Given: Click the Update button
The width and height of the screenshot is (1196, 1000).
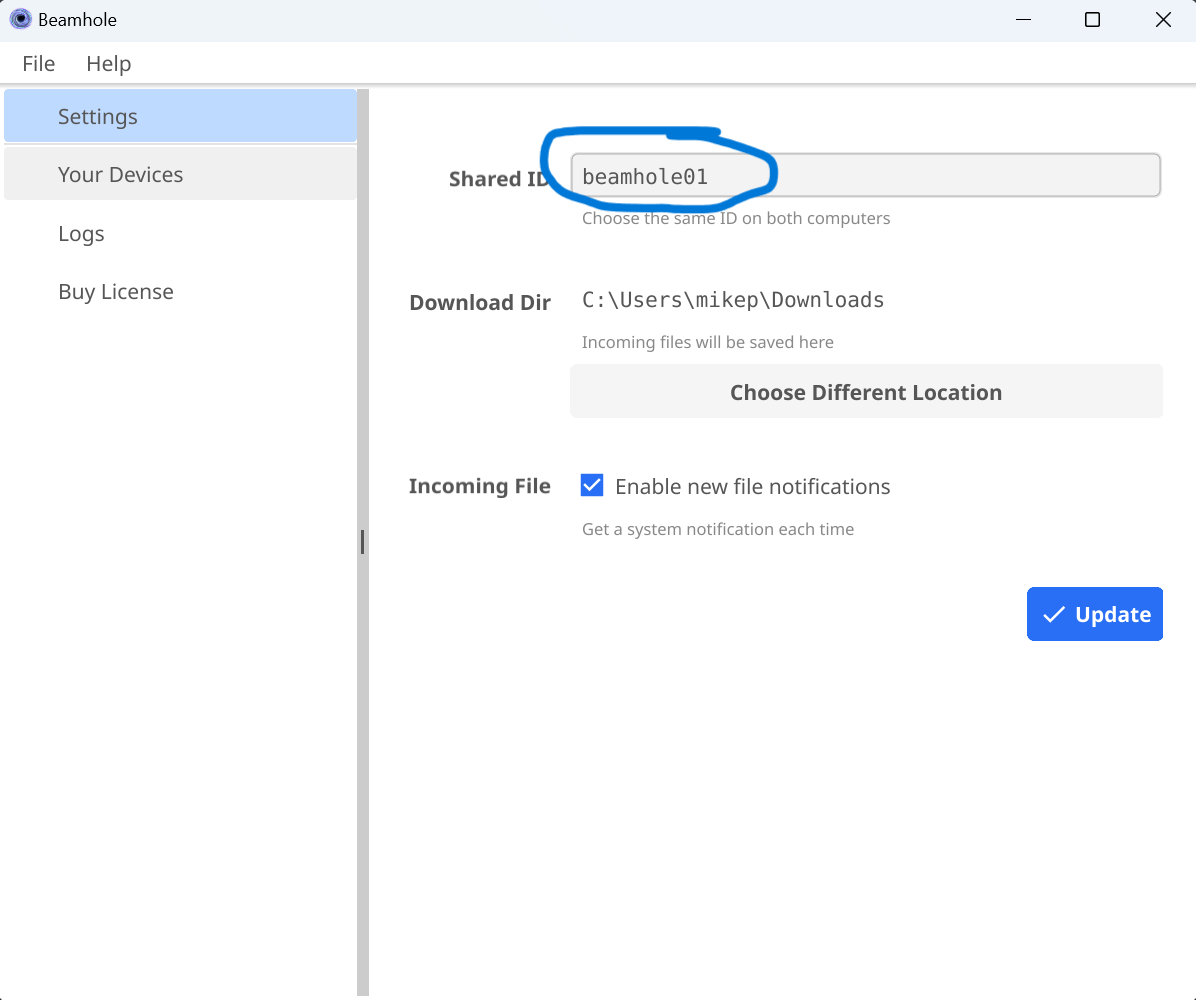Looking at the screenshot, I should pyautogui.click(x=1095, y=614).
